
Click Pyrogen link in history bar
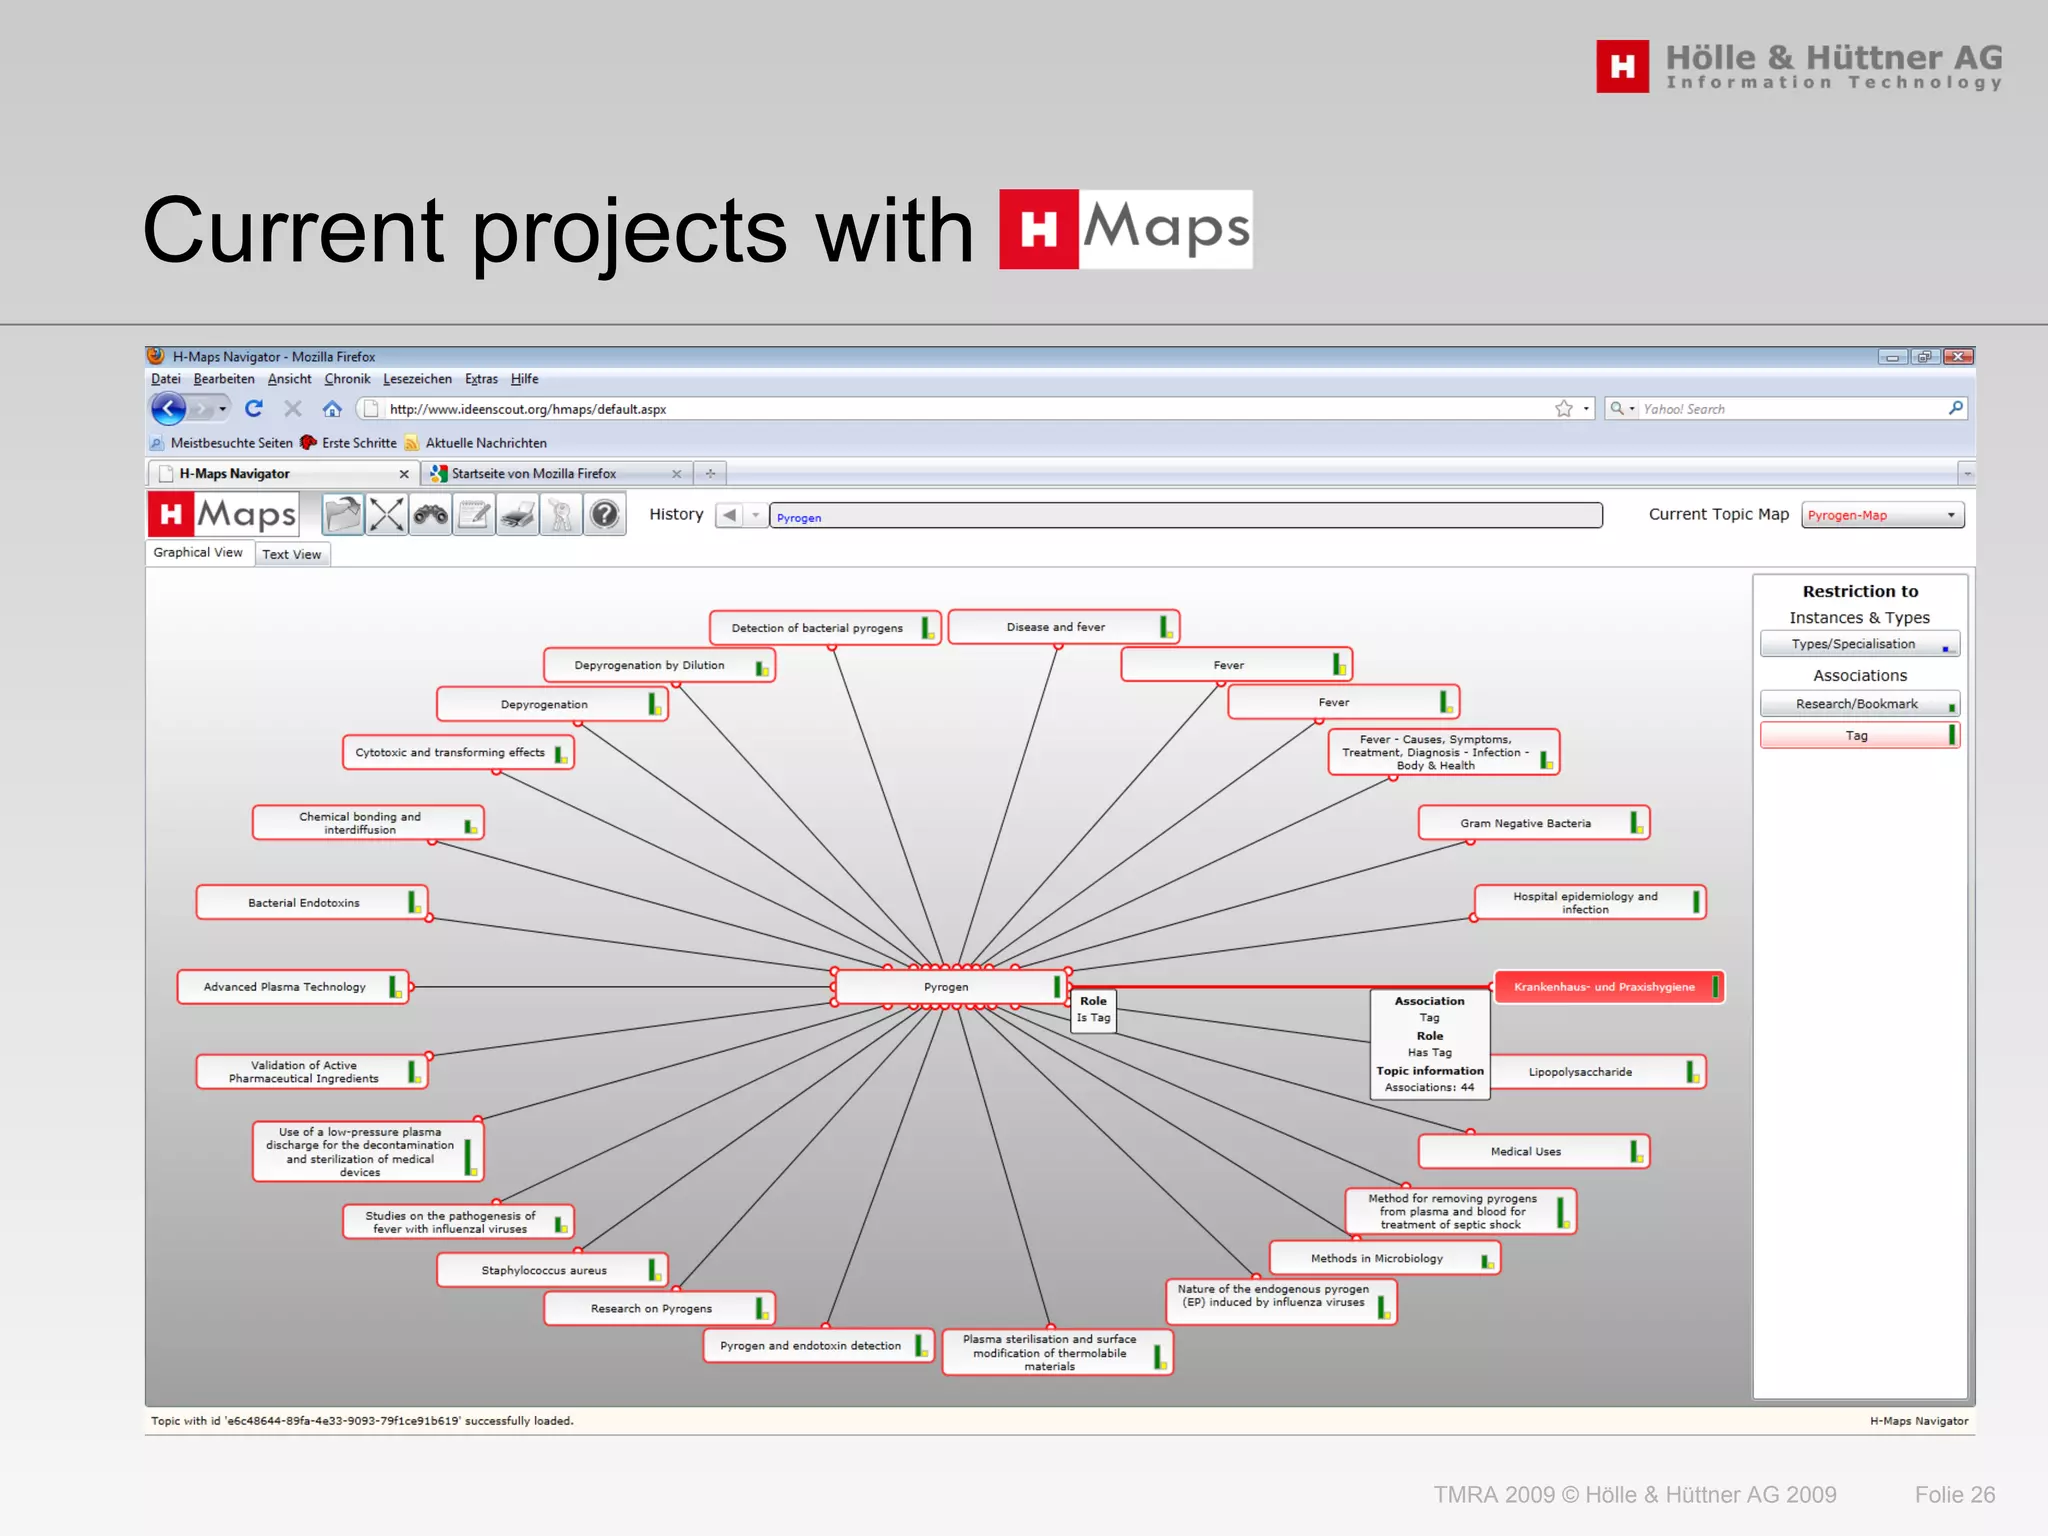(799, 518)
